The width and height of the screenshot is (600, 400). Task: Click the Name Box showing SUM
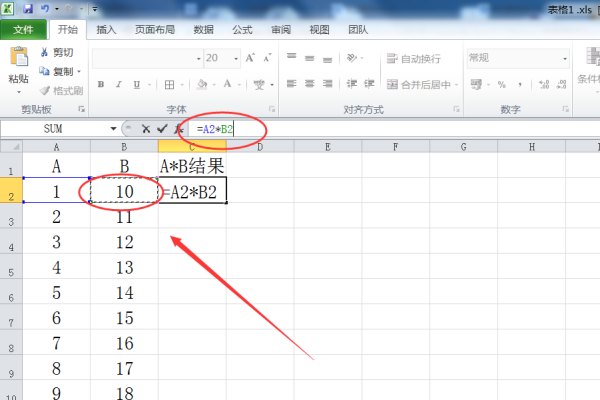click(x=54, y=129)
